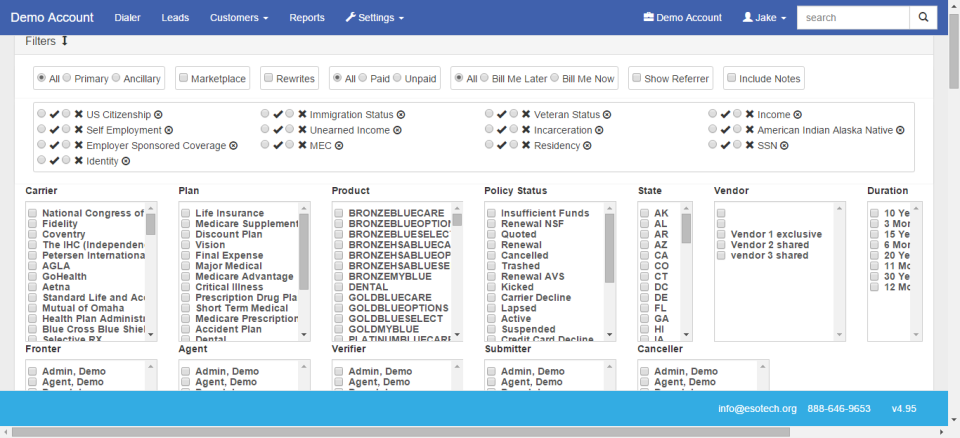Choose the Paid radio option
The image size is (960, 438).
(363, 78)
